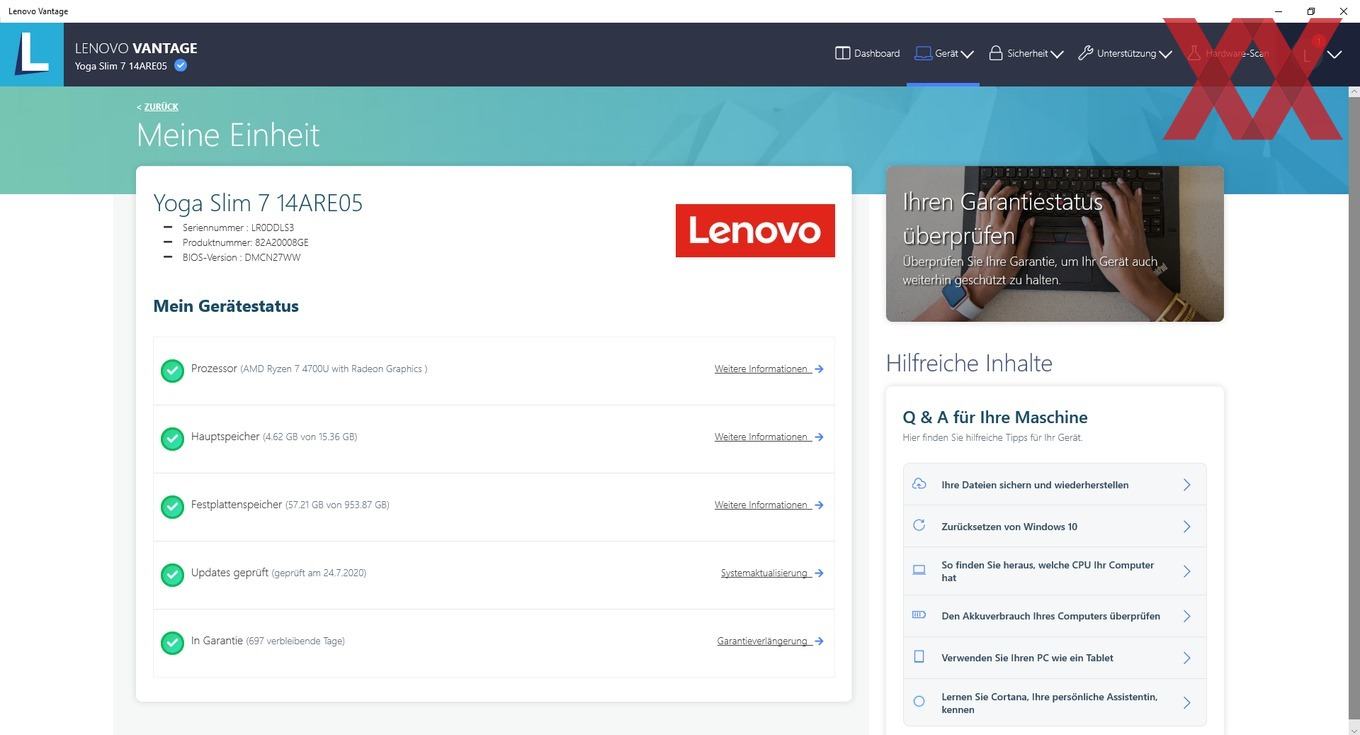Image resolution: width=1360 pixels, height=735 pixels.
Task: Click the In Garantie green checkmark icon
Action: tap(173, 643)
